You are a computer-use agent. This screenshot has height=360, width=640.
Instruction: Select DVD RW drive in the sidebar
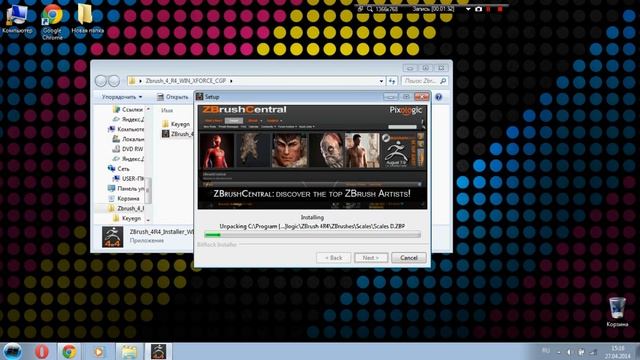pos(128,149)
